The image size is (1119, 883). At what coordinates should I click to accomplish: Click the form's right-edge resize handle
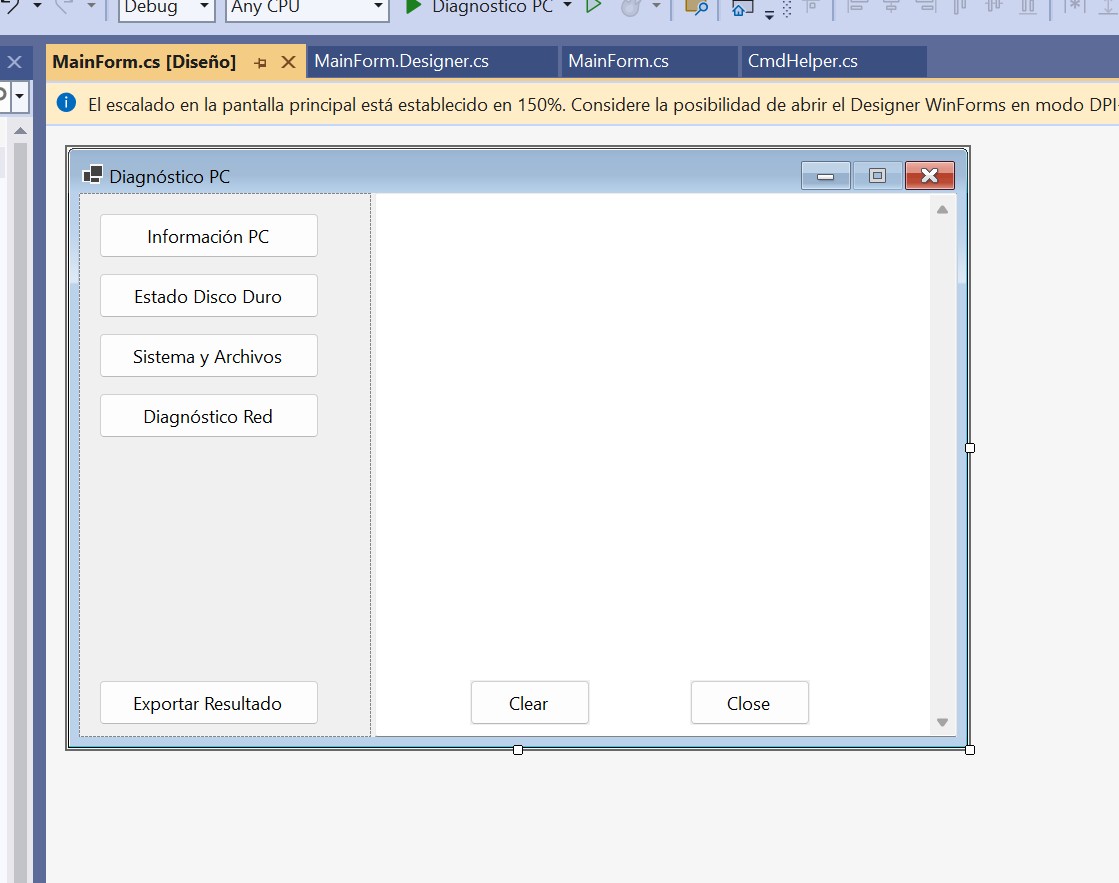click(x=969, y=448)
